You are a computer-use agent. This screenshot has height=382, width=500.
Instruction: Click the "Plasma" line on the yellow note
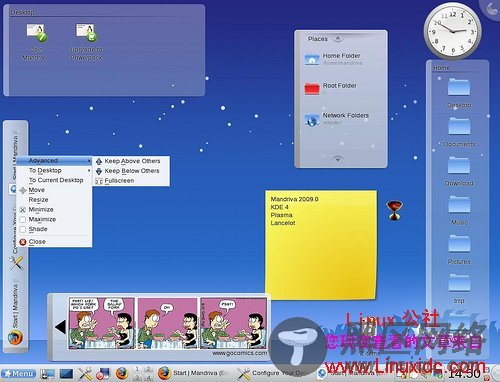281,215
